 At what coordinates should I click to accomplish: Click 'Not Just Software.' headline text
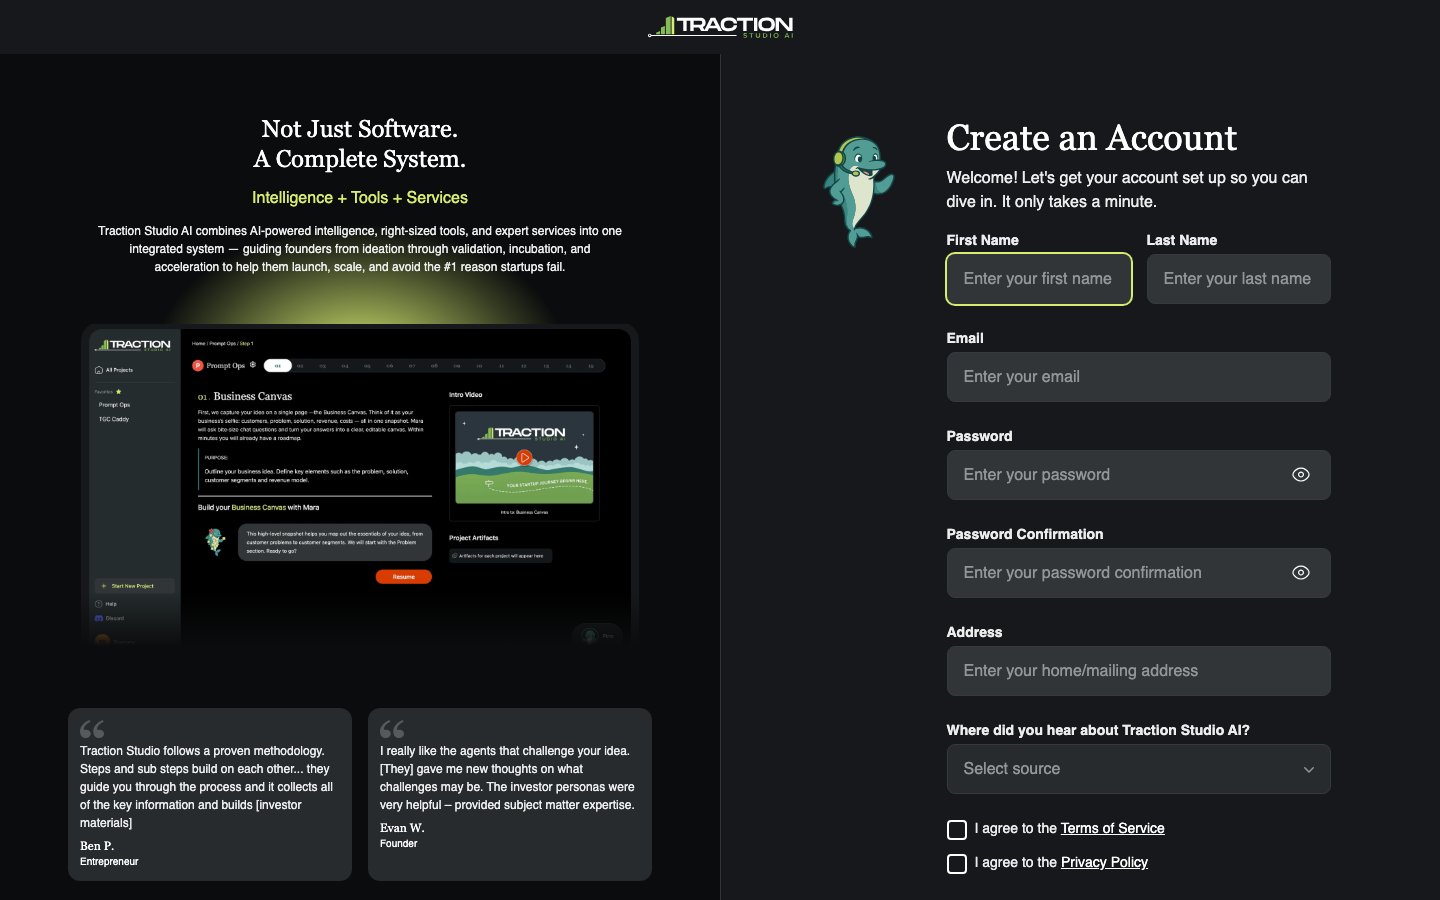pos(360,129)
